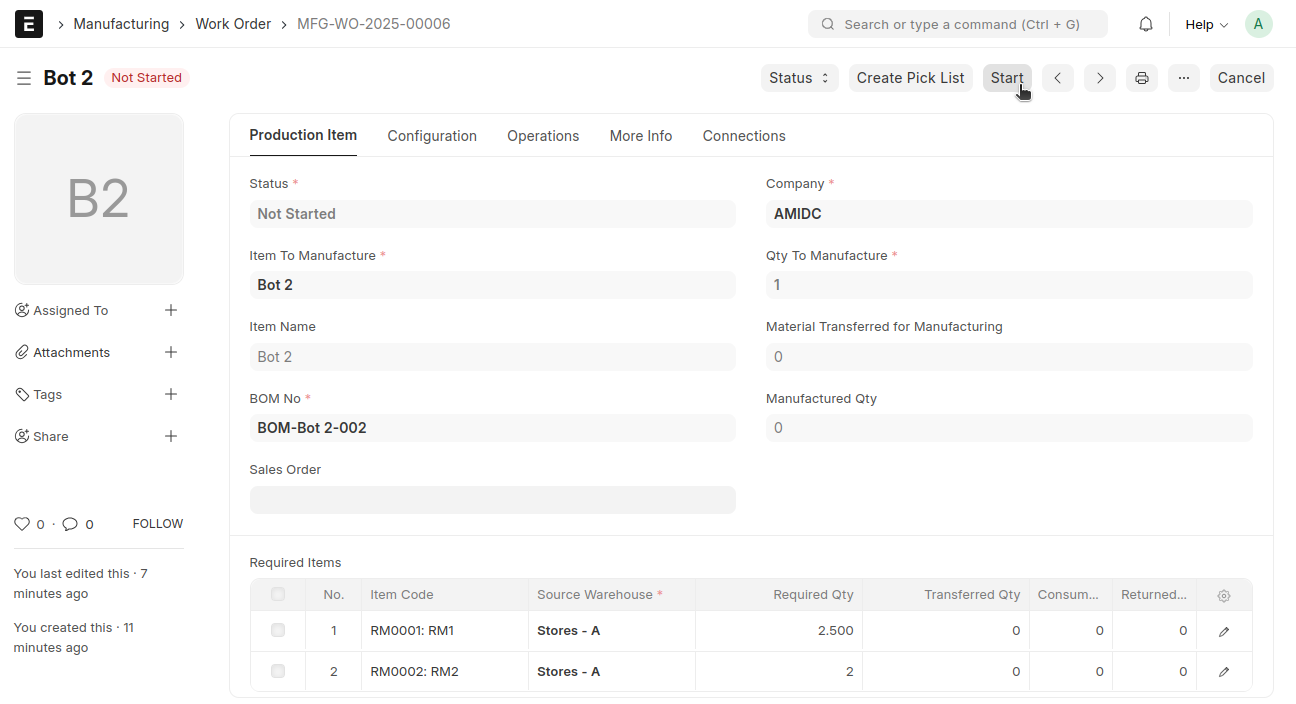1296x704 pixels.
Task: Switch to the Operations tab
Action: (x=543, y=136)
